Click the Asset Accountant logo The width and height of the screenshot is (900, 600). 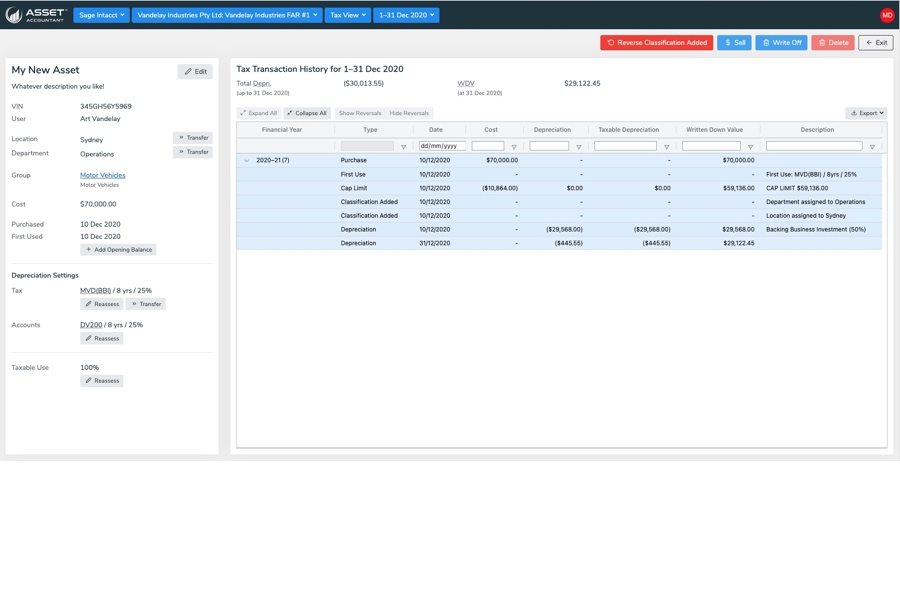click(36, 15)
